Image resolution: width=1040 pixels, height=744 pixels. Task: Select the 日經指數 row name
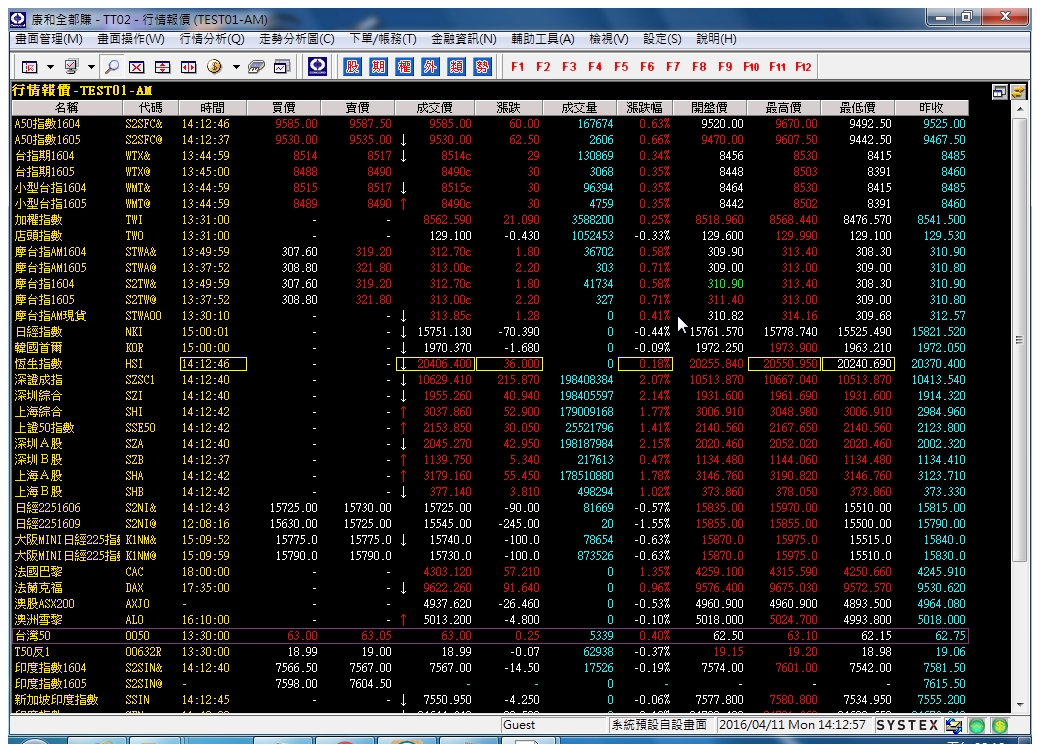pos(38,332)
